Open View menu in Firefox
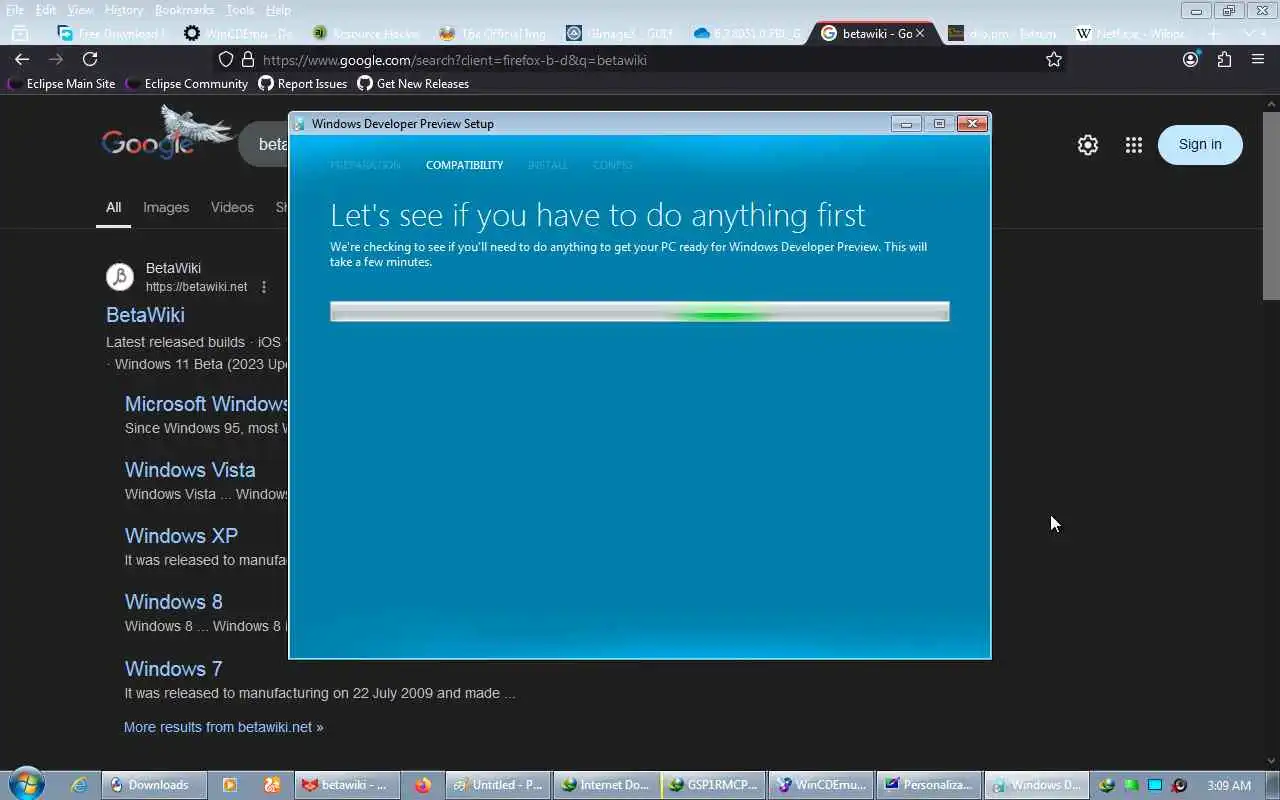Screen dimensions: 1280x800 pos(80,10)
